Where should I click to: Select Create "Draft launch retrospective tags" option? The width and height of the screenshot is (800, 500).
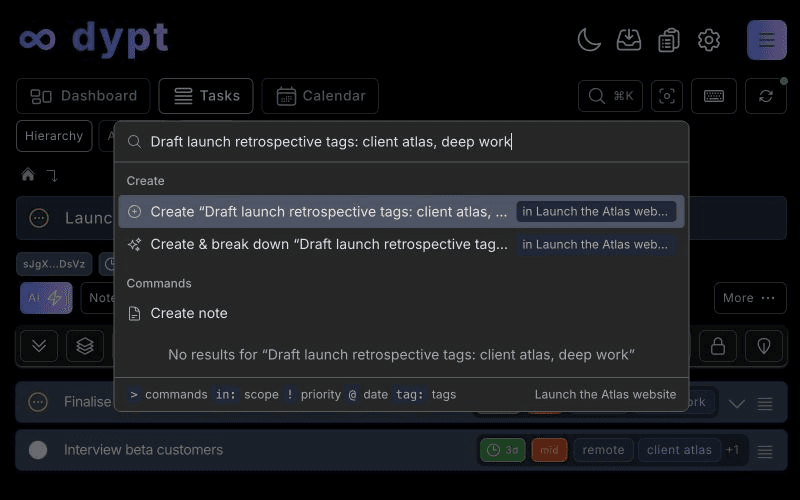point(402,212)
